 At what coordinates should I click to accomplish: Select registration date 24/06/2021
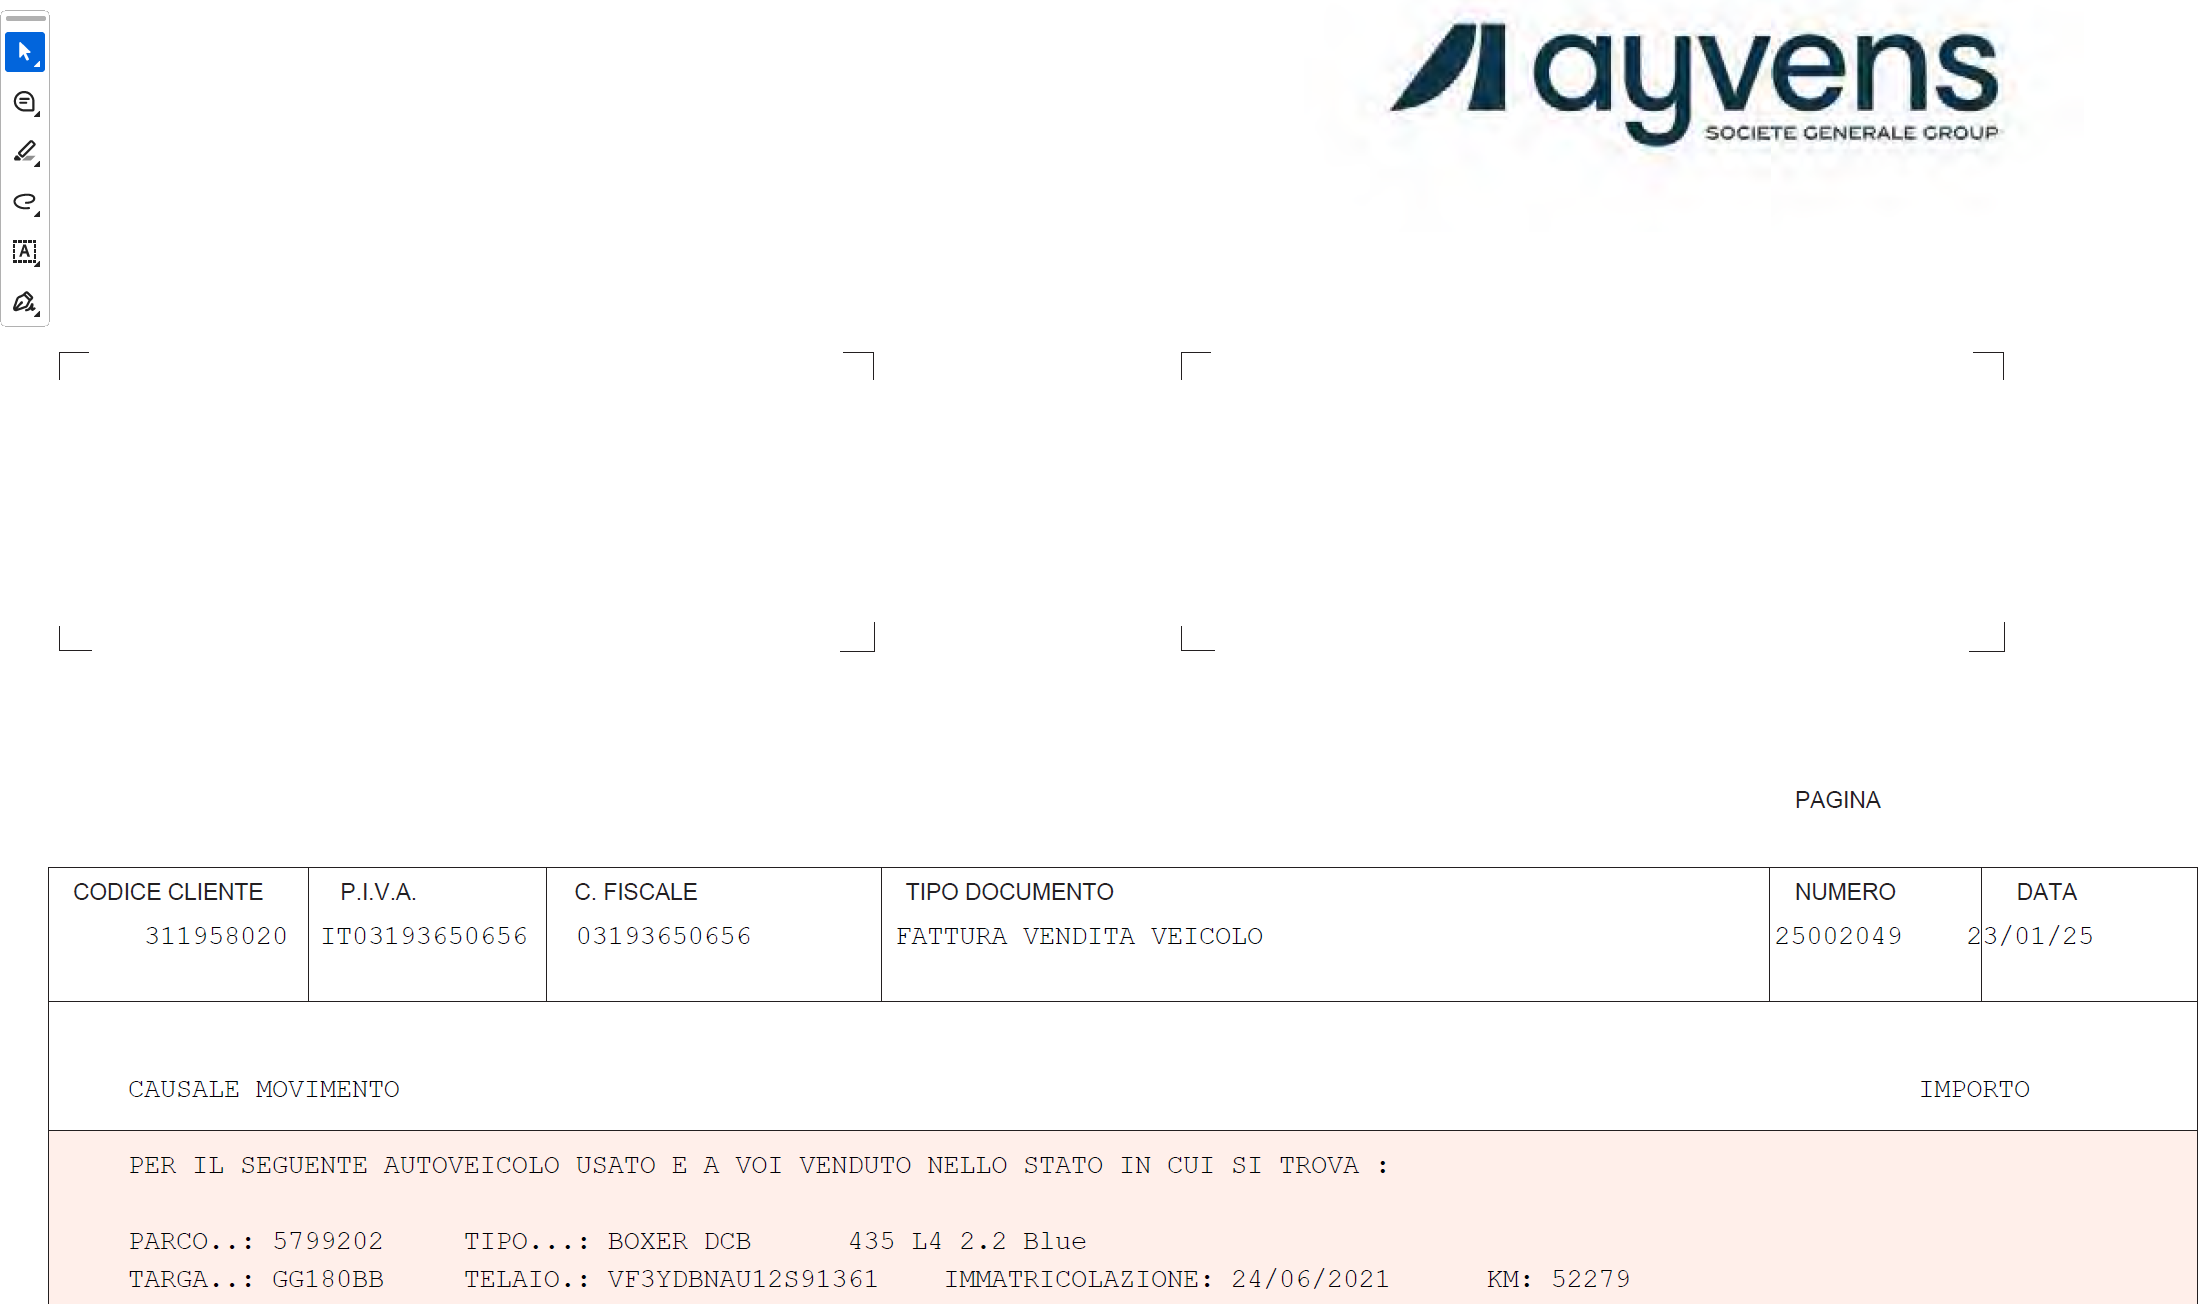point(1311,1279)
